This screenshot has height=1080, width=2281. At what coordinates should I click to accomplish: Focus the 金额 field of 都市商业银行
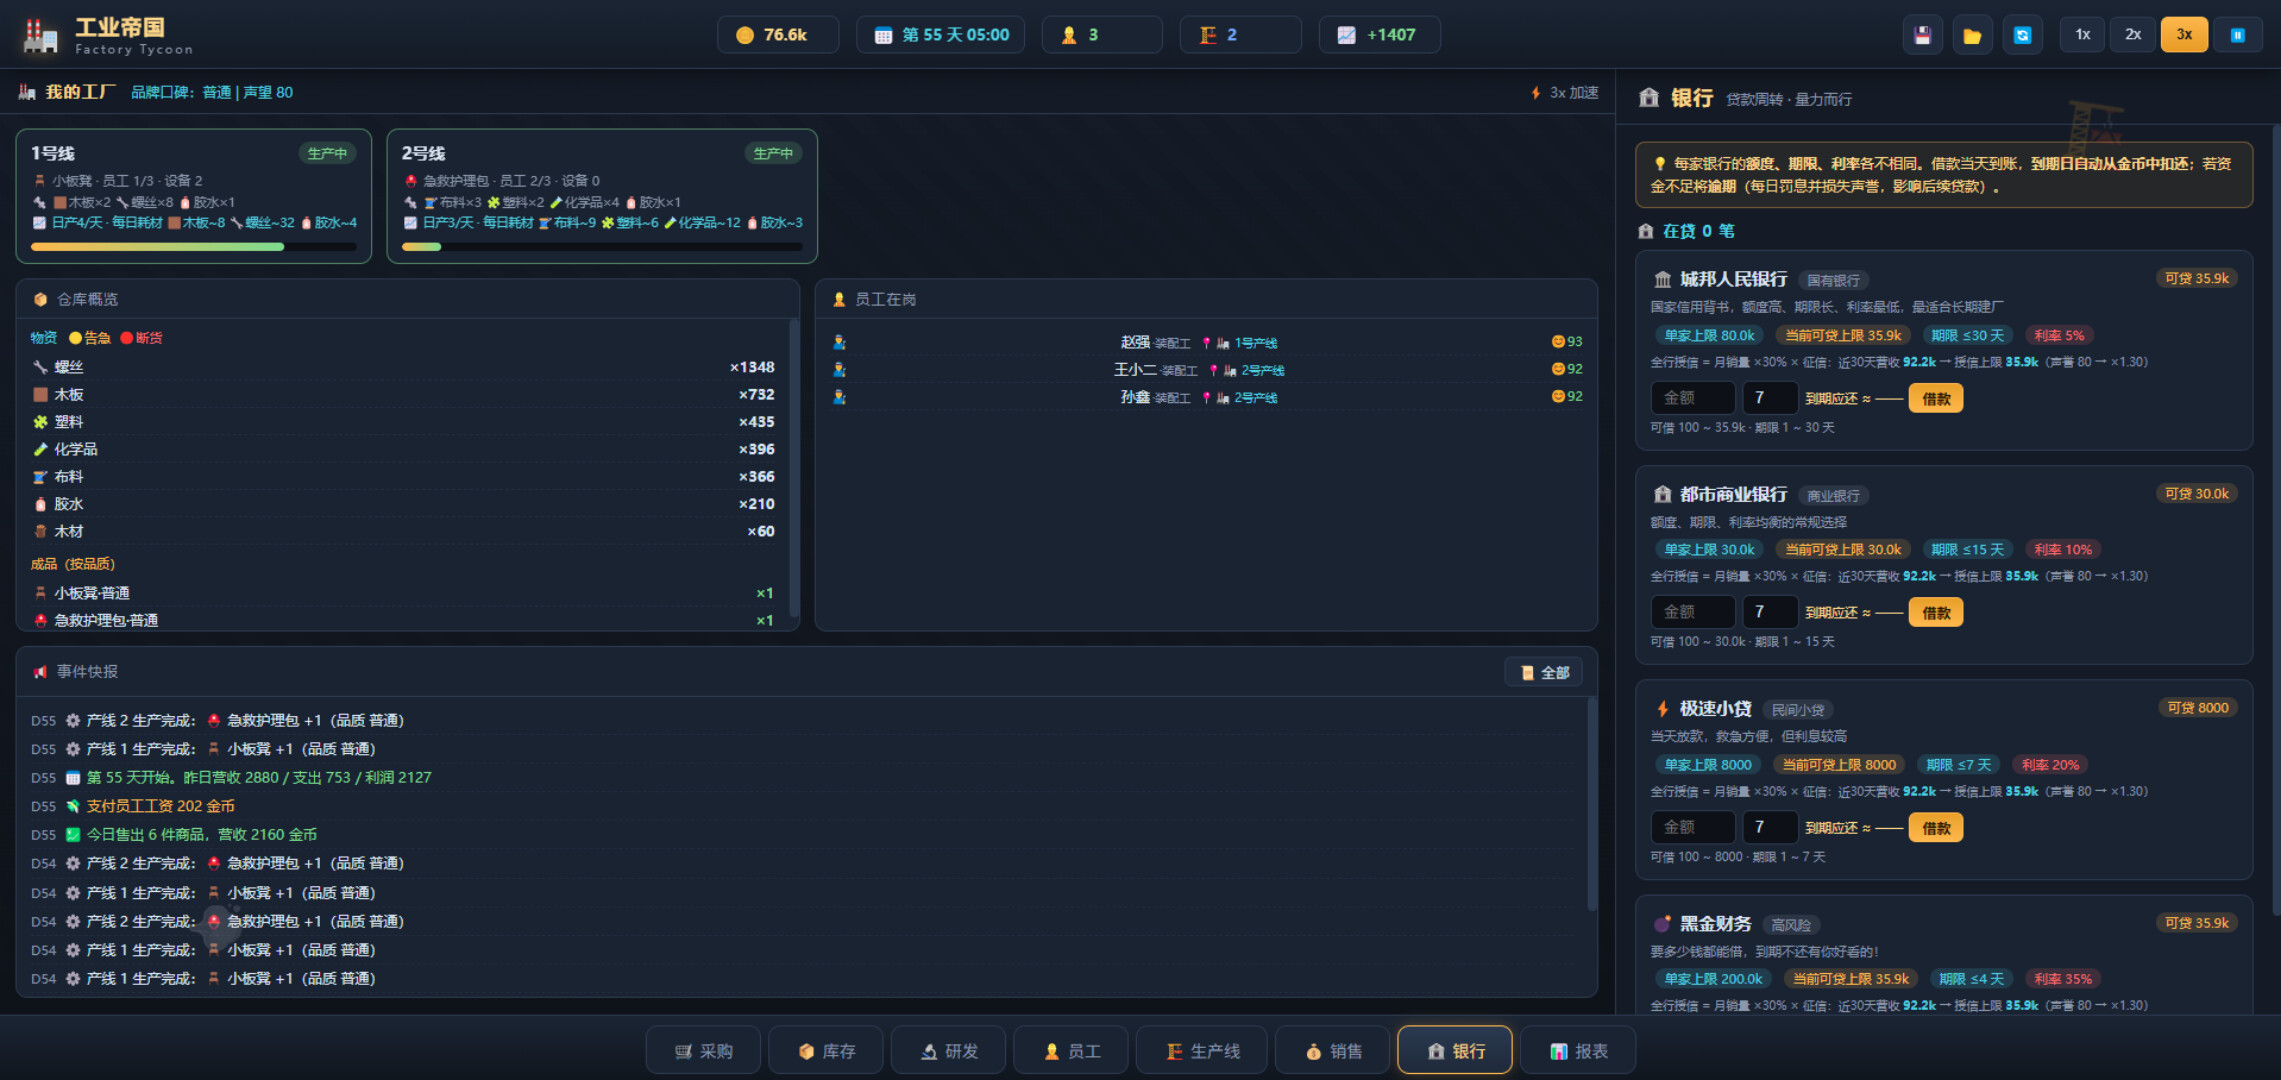1693,612
